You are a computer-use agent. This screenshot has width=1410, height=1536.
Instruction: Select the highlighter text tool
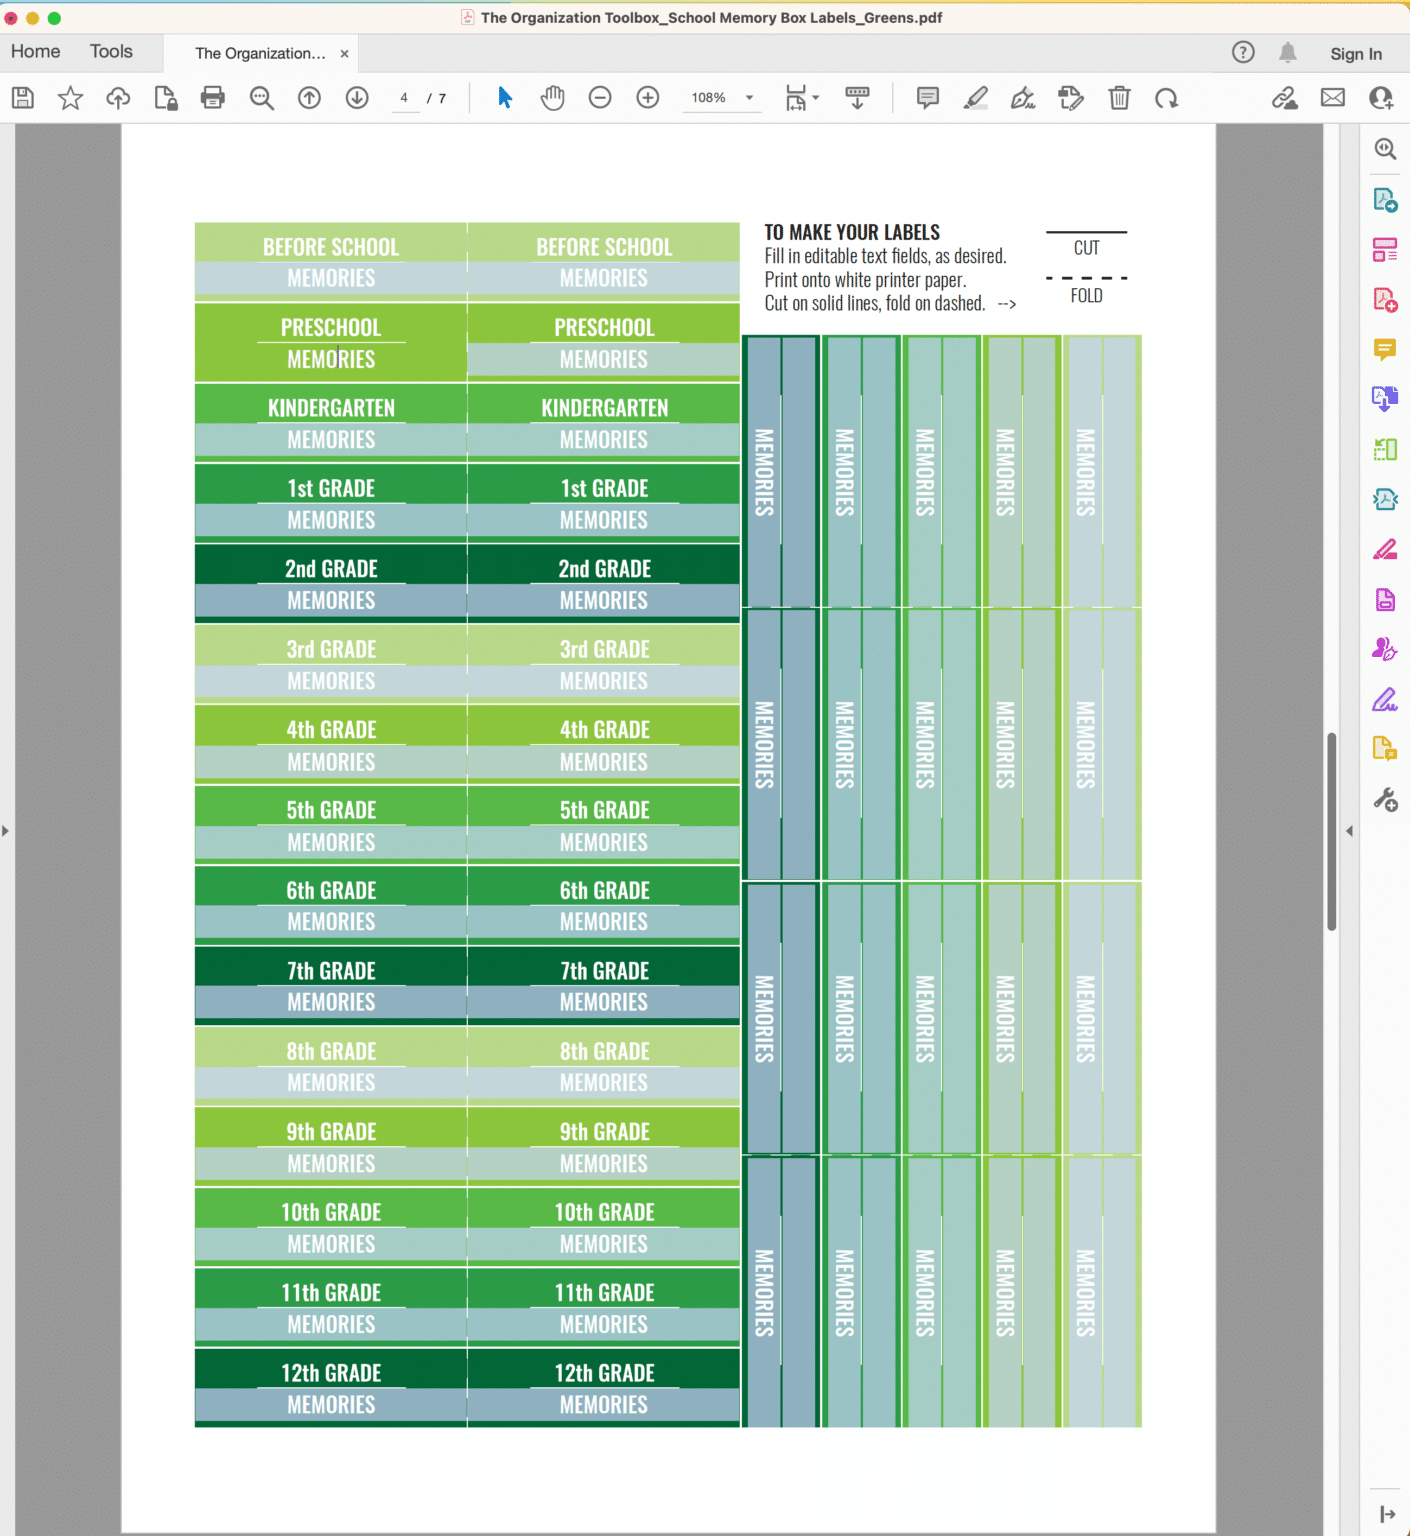tap(975, 98)
